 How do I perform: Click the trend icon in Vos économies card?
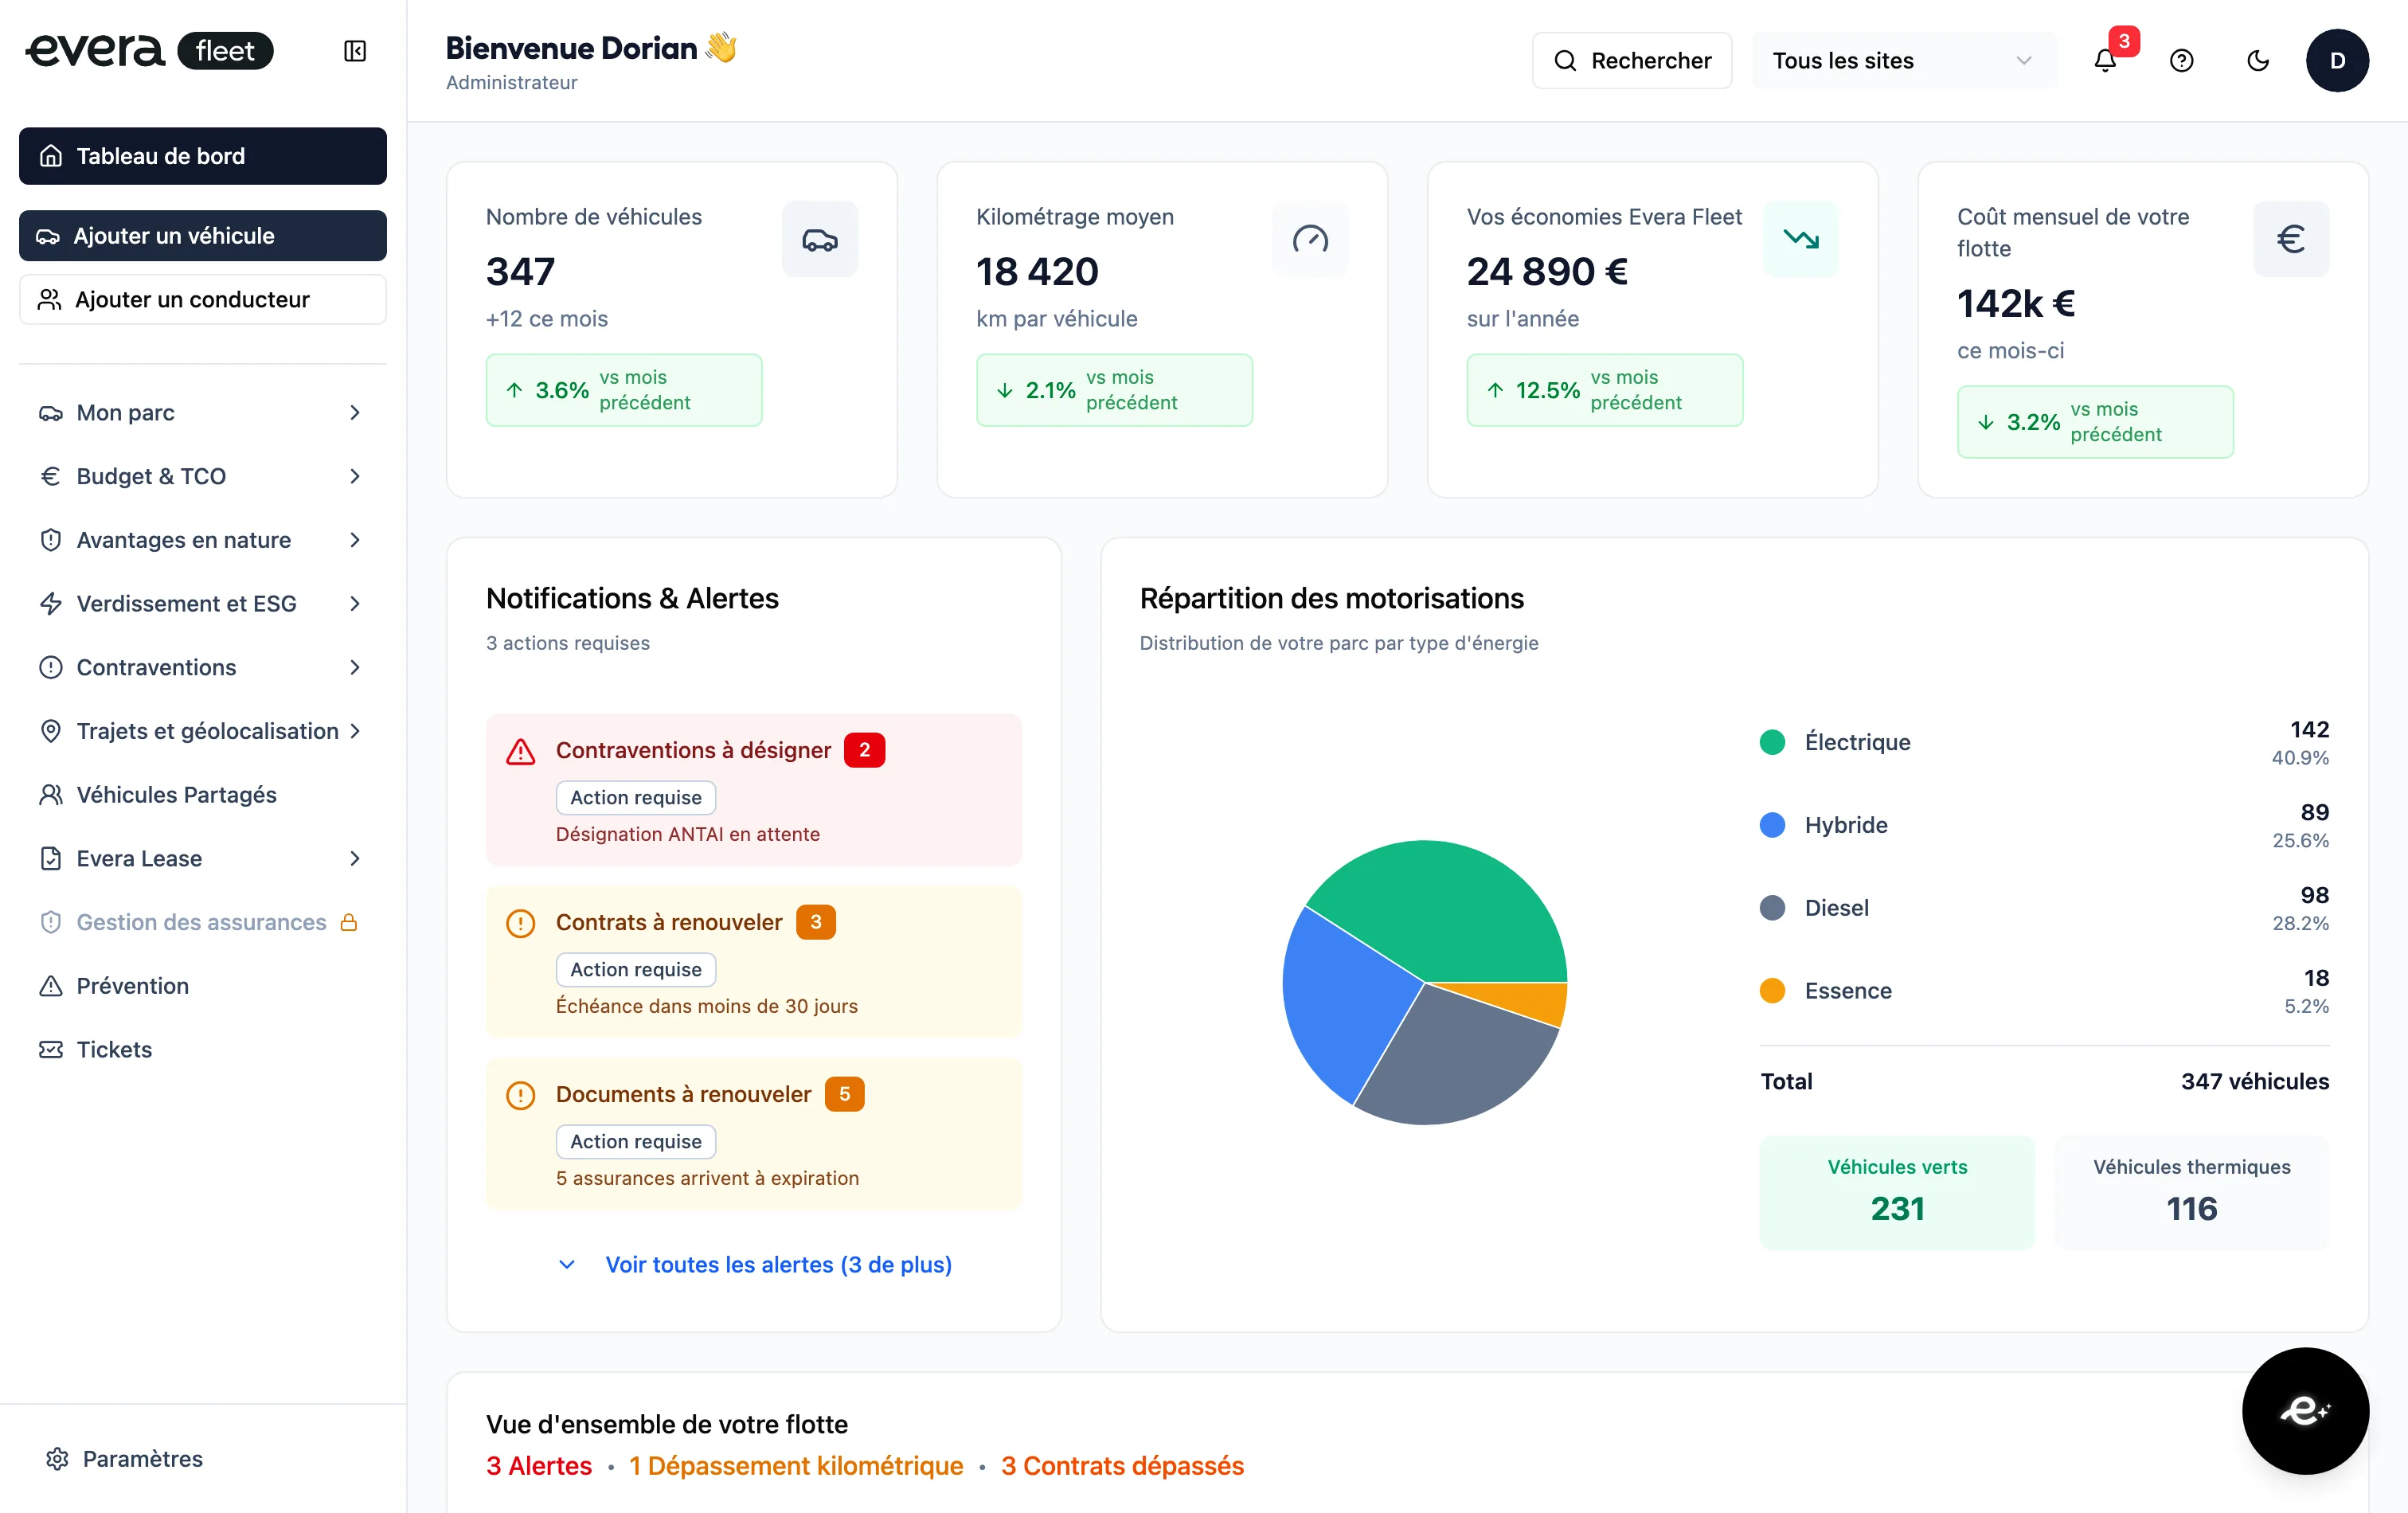[x=1801, y=239]
